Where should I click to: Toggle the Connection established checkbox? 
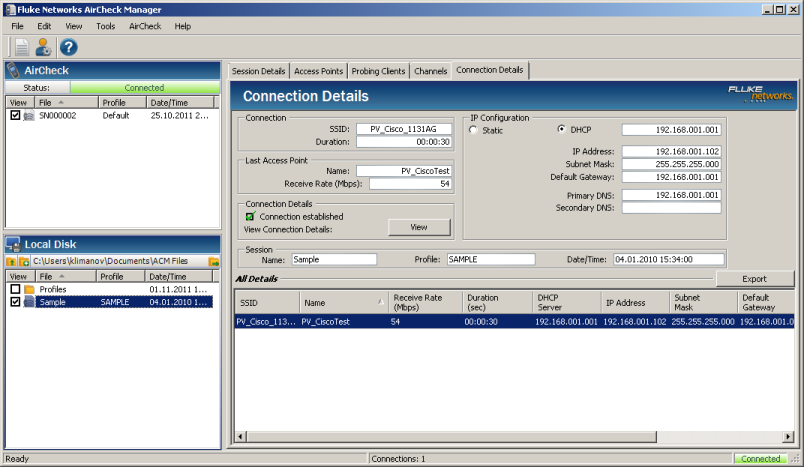[x=250, y=216]
